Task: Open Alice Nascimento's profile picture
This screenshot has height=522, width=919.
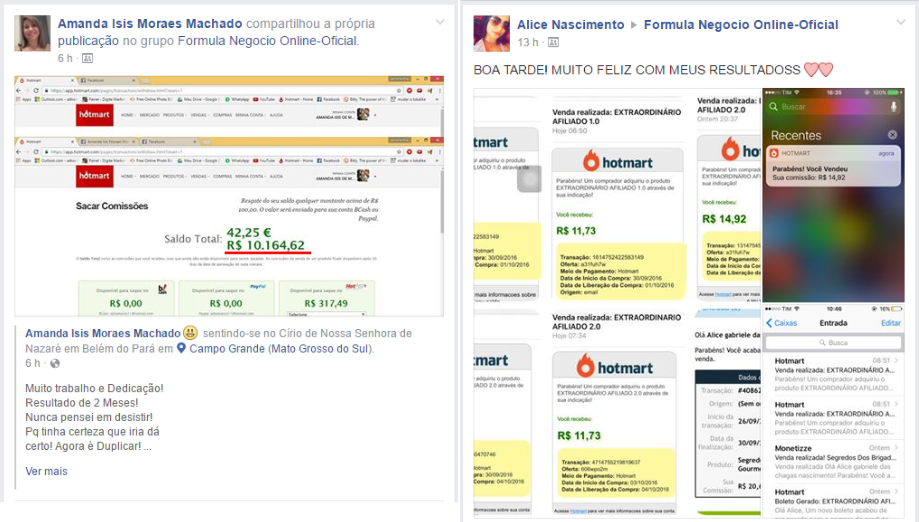Action: (x=492, y=34)
